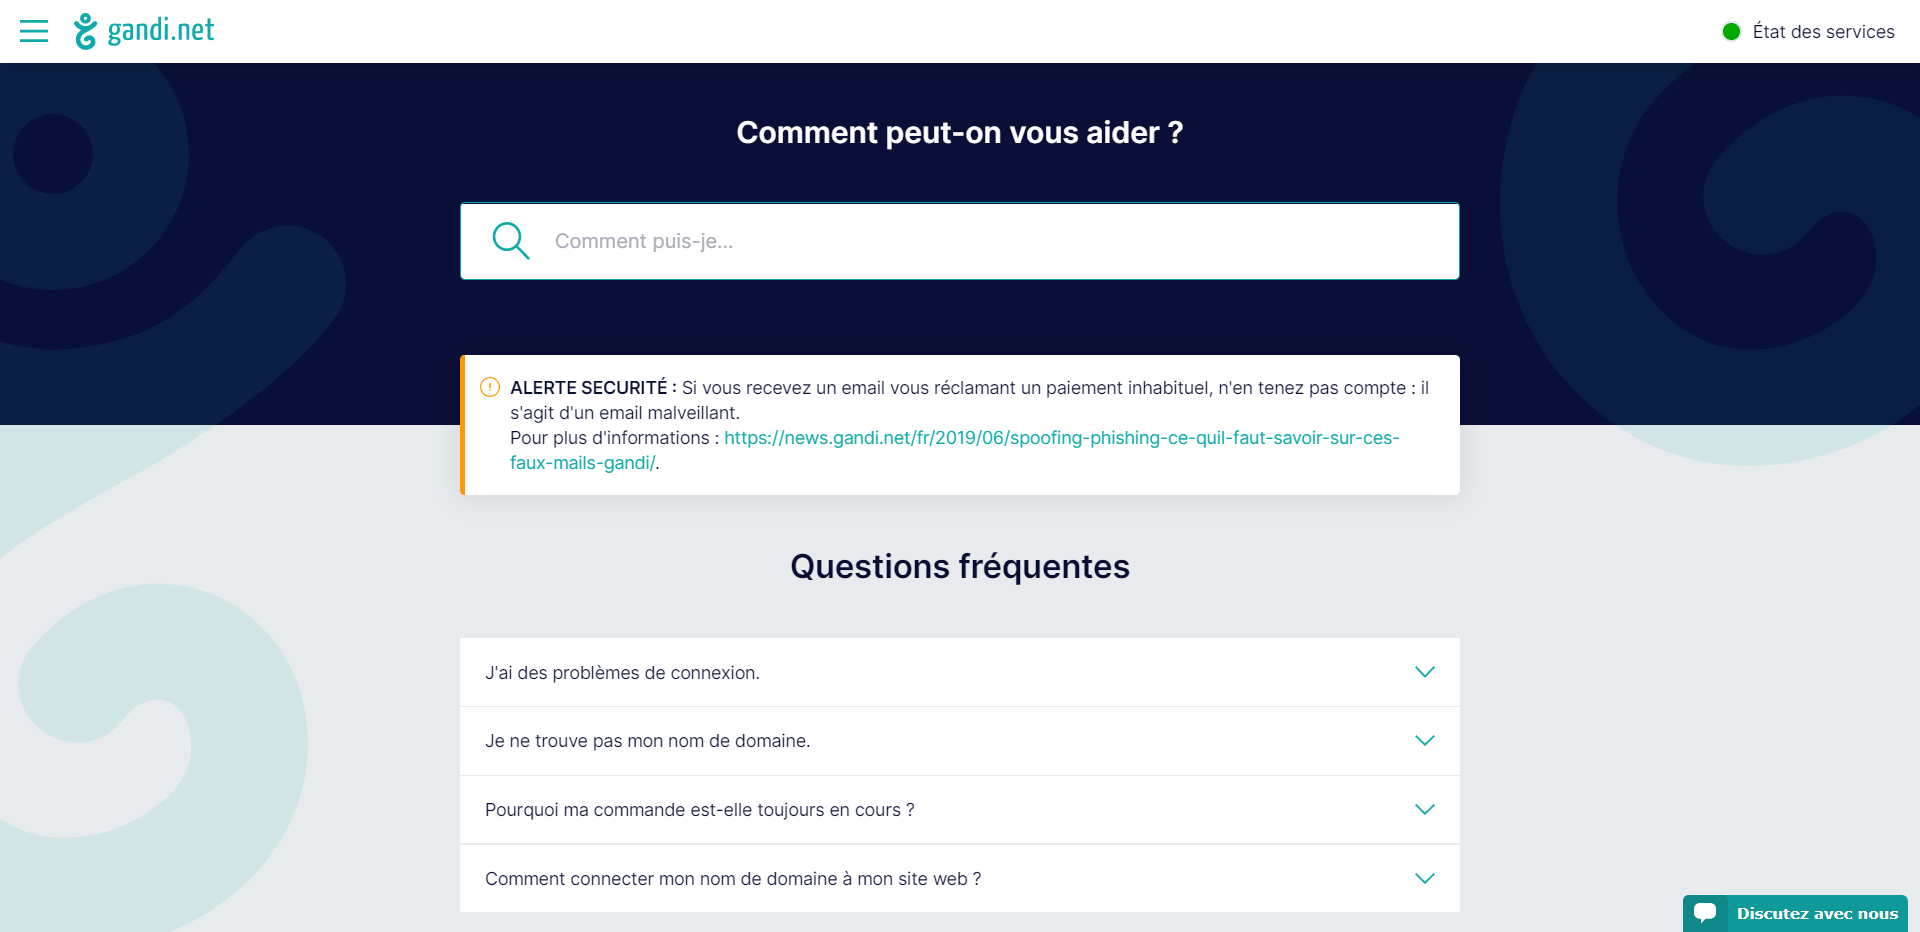Click the "Questions fréquentes" heading

[x=959, y=567]
